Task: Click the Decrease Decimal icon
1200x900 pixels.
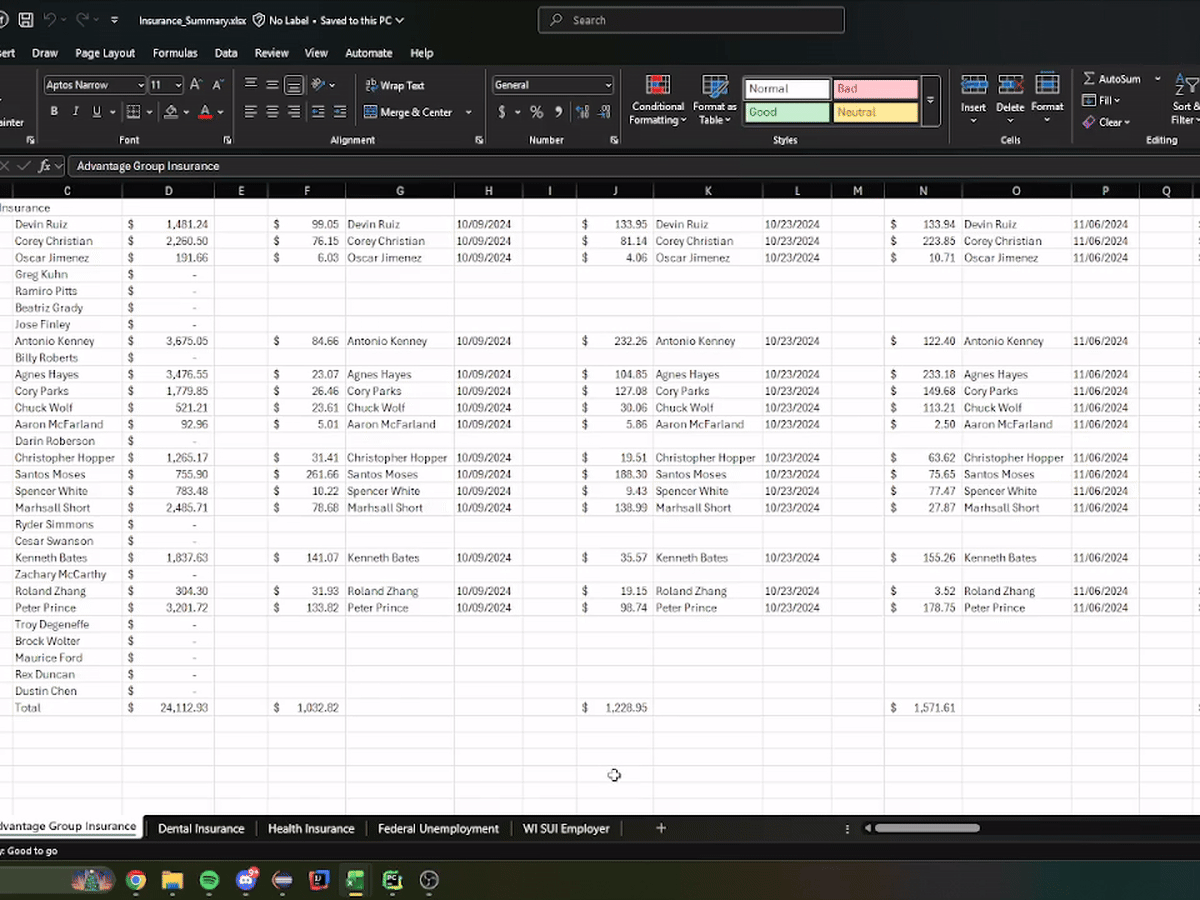Action: tap(604, 112)
